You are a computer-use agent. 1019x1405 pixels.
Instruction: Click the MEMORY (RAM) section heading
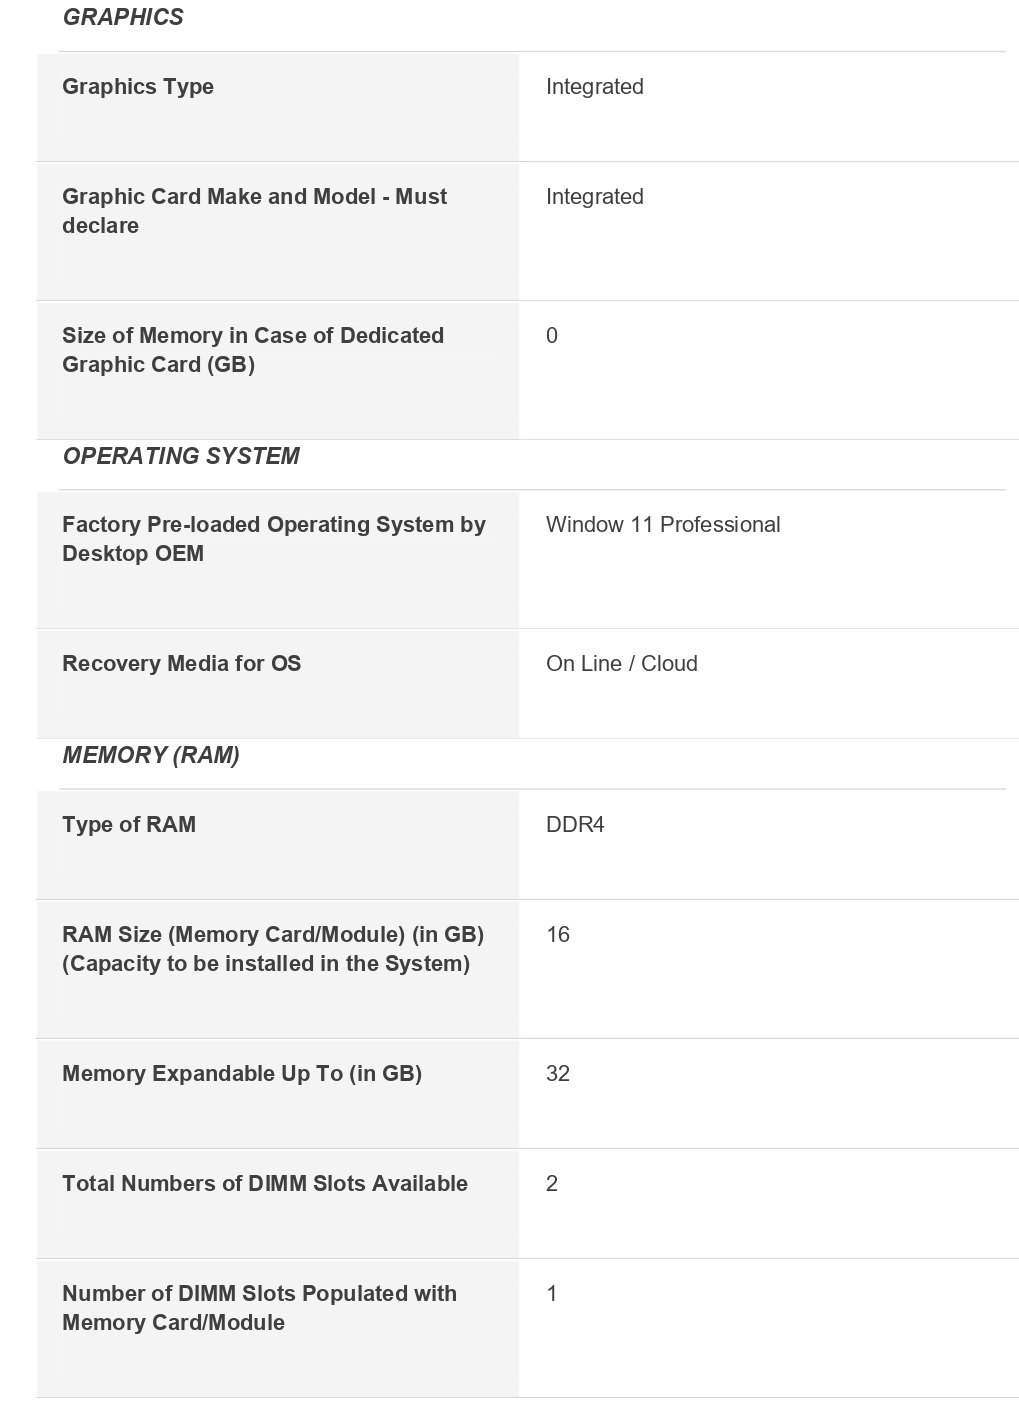(x=151, y=755)
